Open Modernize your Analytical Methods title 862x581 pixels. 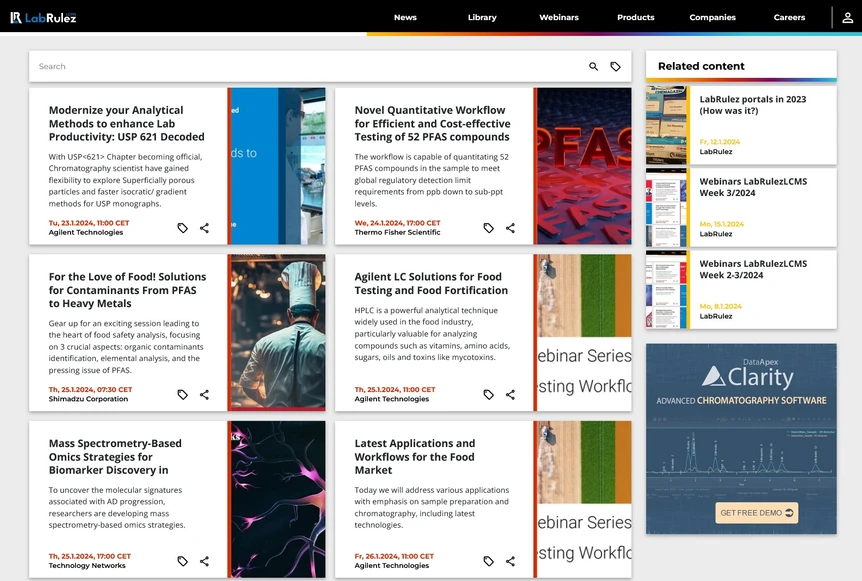pyautogui.click(x=126, y=124)
